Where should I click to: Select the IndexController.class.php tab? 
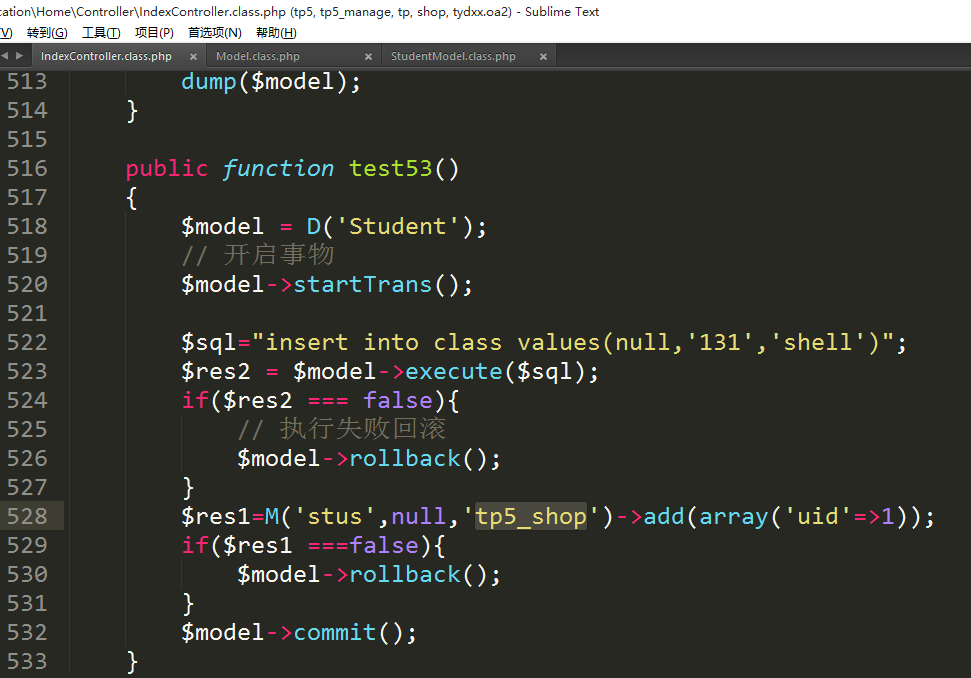[x=106, y=57]
